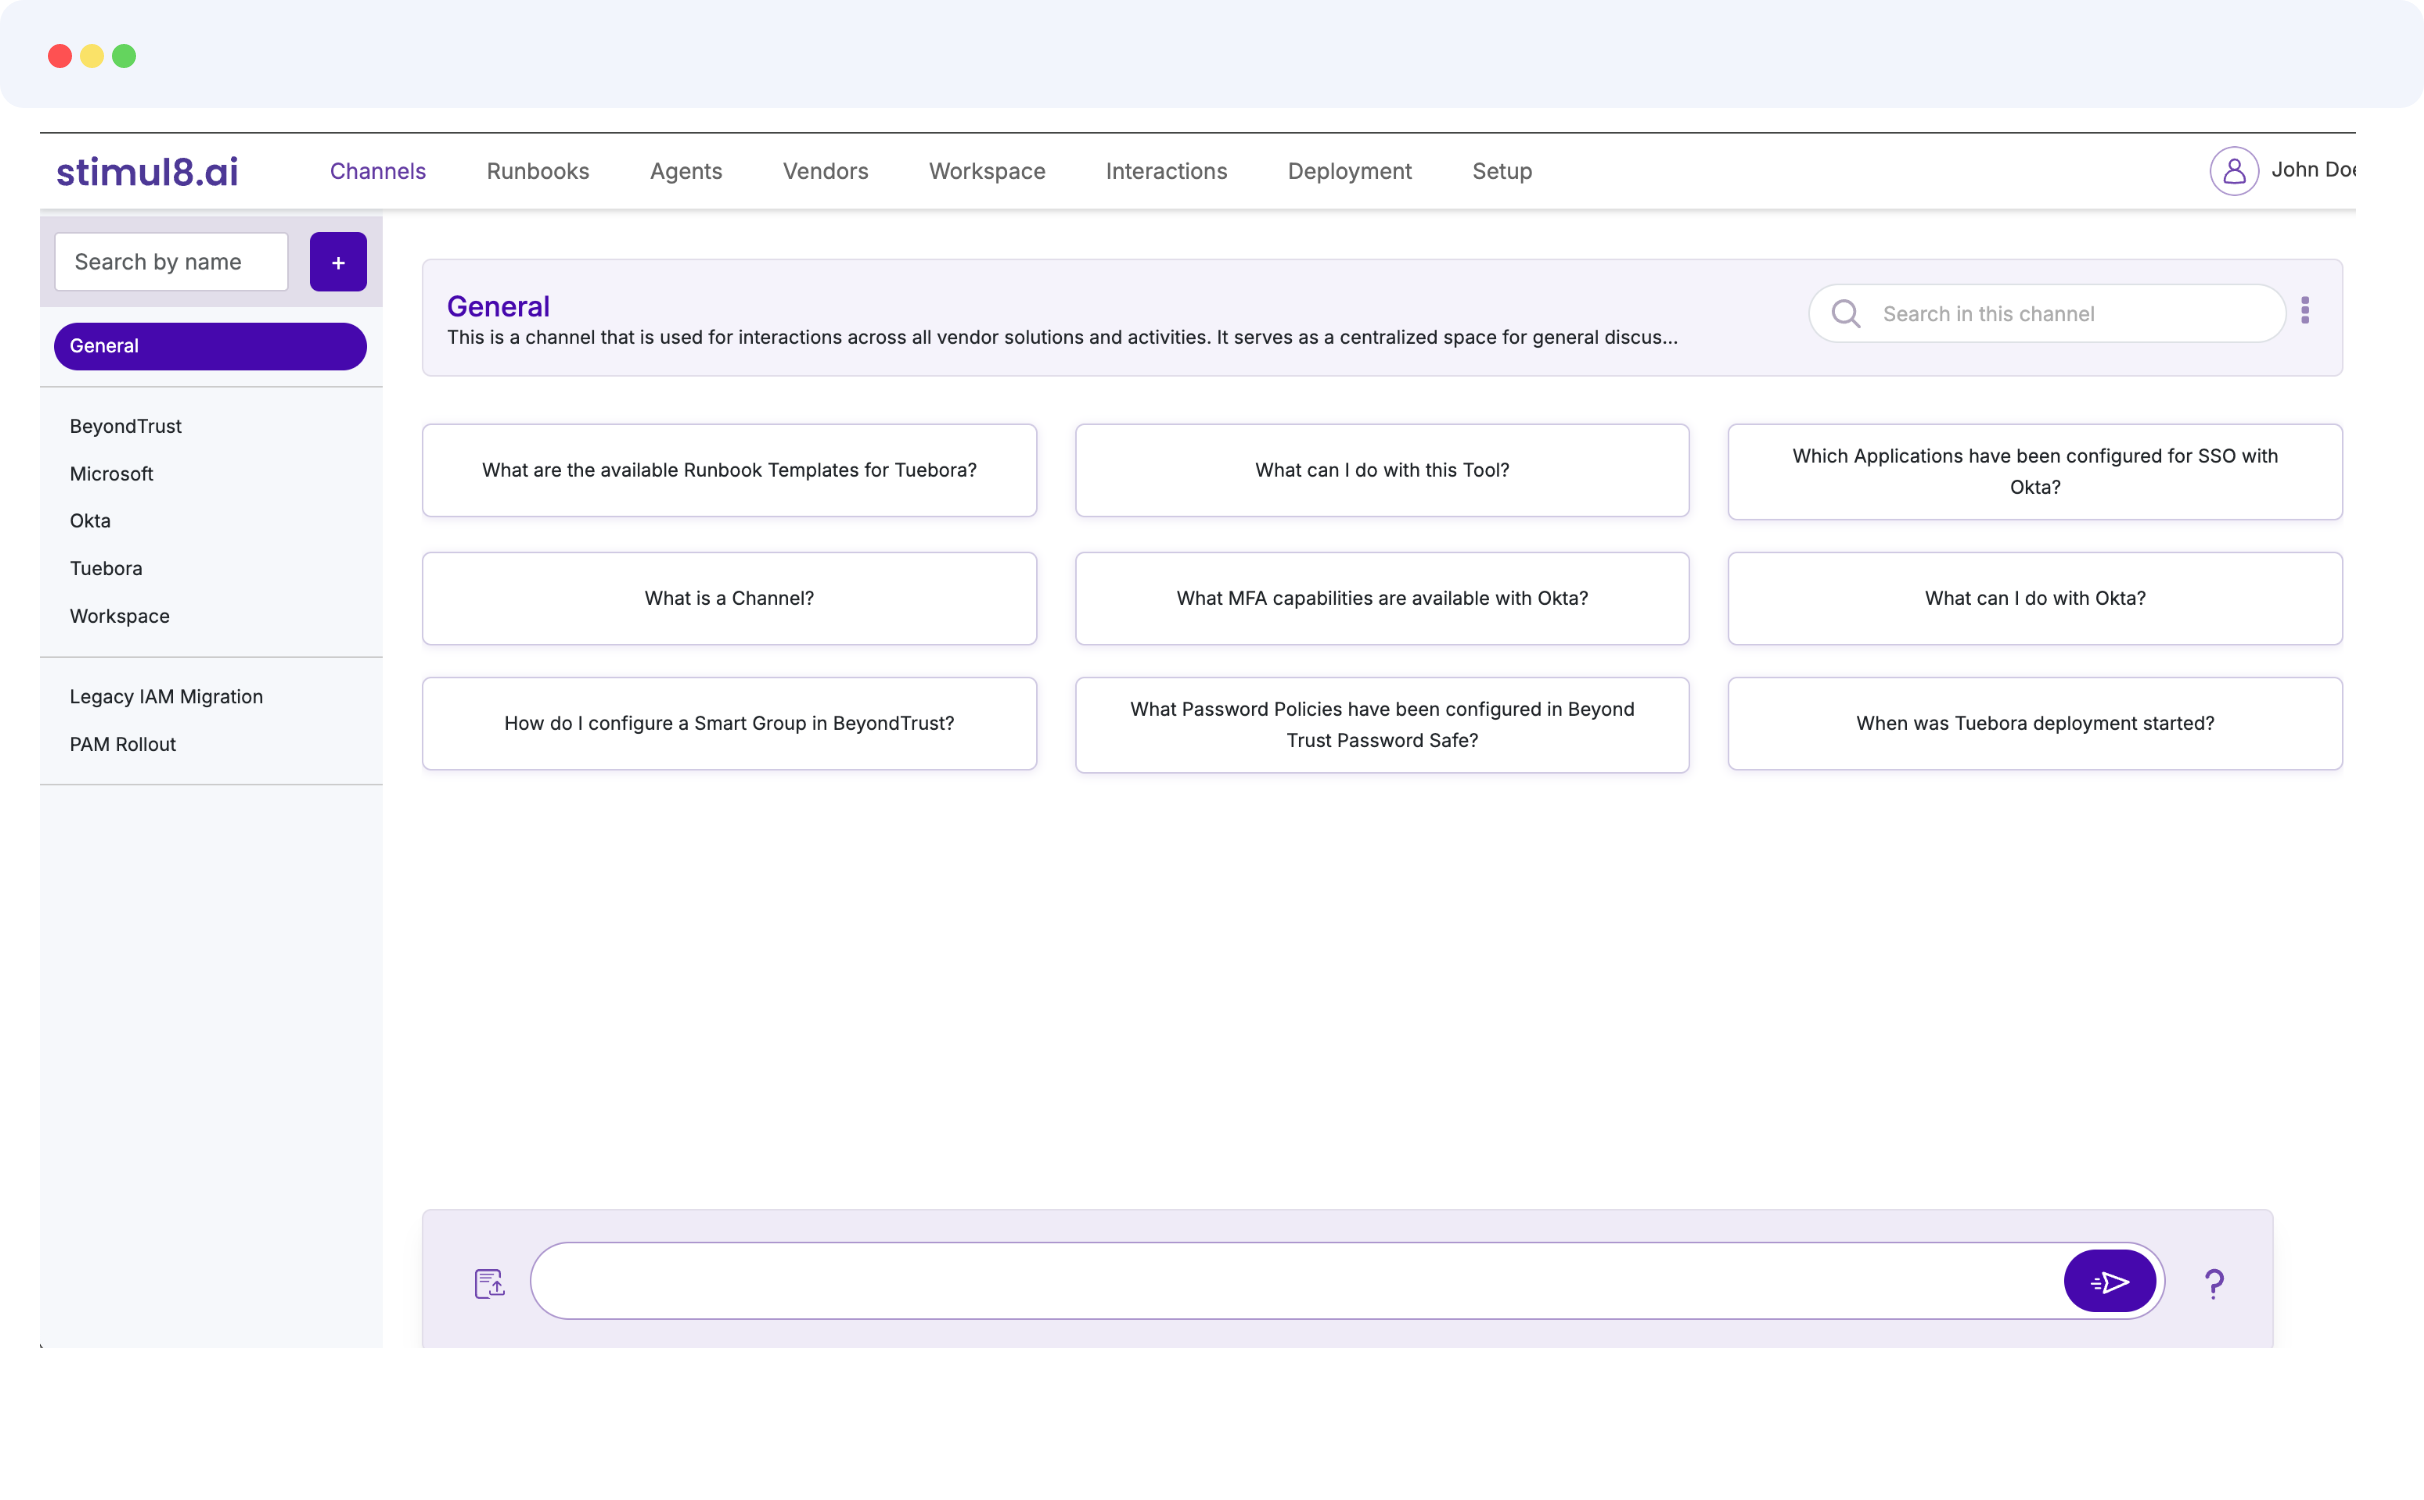Screen dimensions: 2424x1500
Task: Choose "What can I do with Okta?" prompt
Action: tap(2034, 598)
